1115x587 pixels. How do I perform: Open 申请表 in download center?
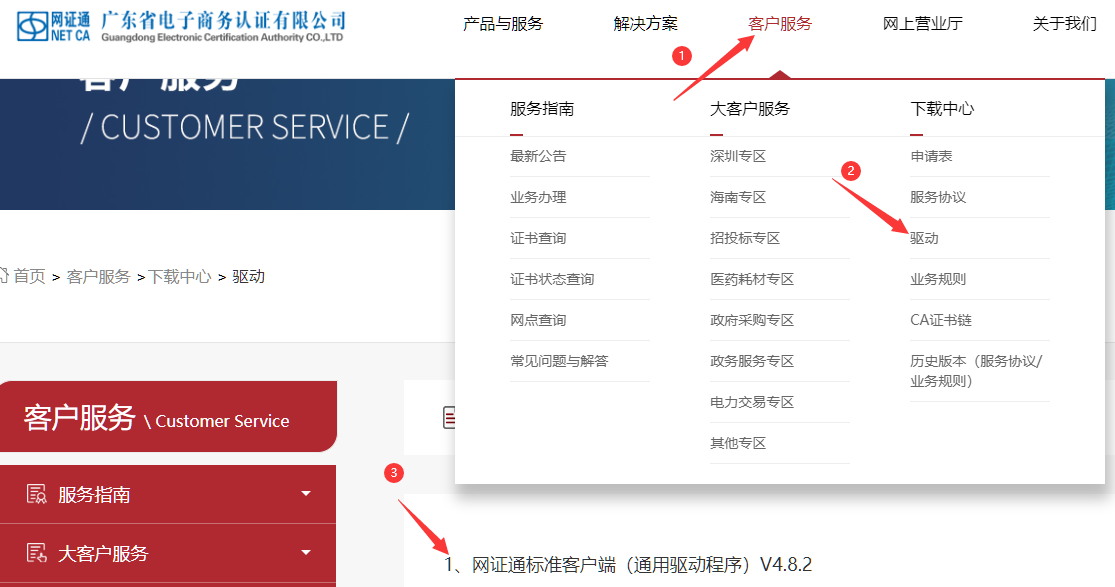(x=931, y=156)
